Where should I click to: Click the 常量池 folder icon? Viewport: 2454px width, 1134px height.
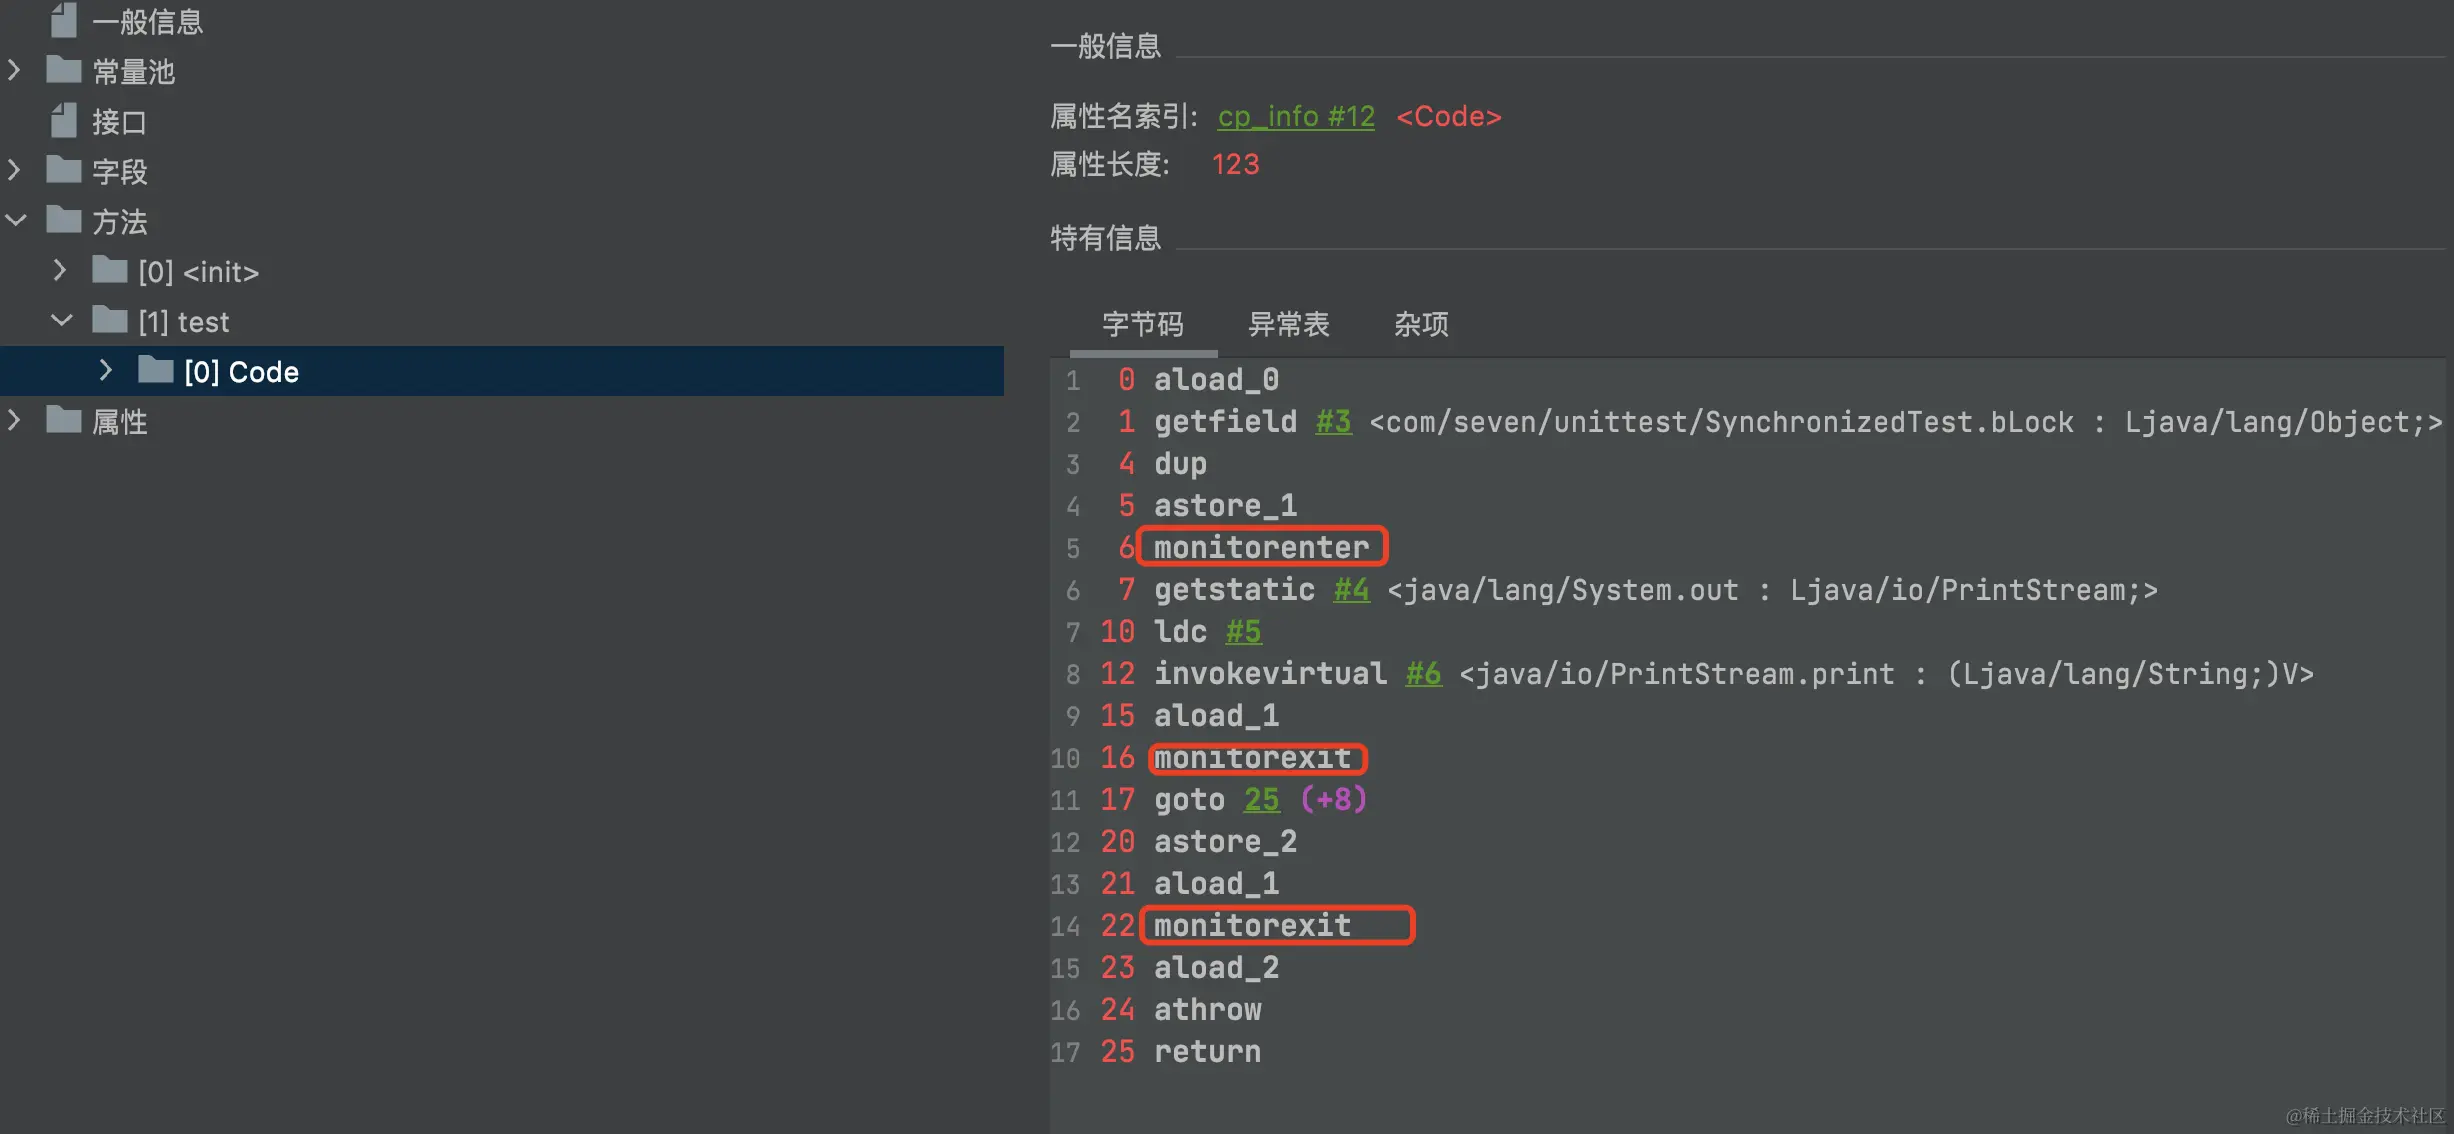[x=64, y=71]
